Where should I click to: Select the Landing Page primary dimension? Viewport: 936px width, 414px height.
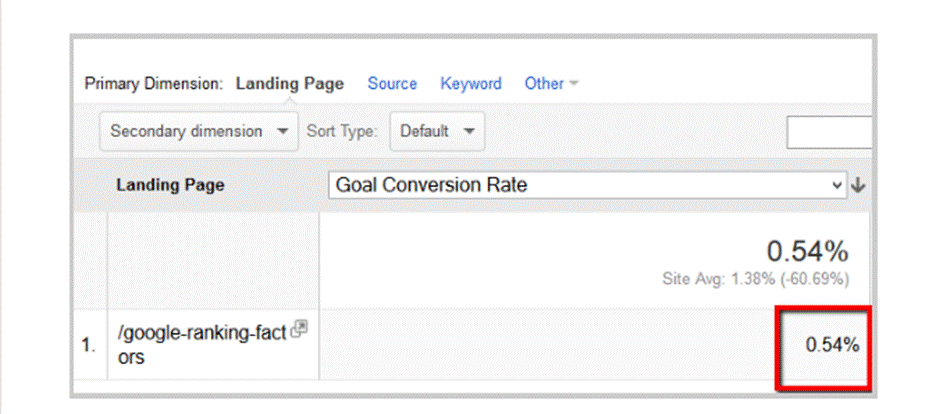(x=289, y=84)
